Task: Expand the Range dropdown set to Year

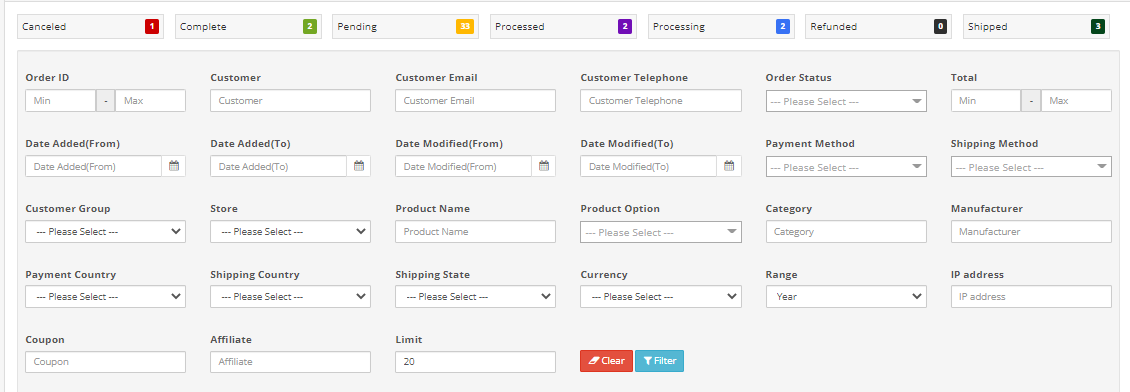Action: 846,296
